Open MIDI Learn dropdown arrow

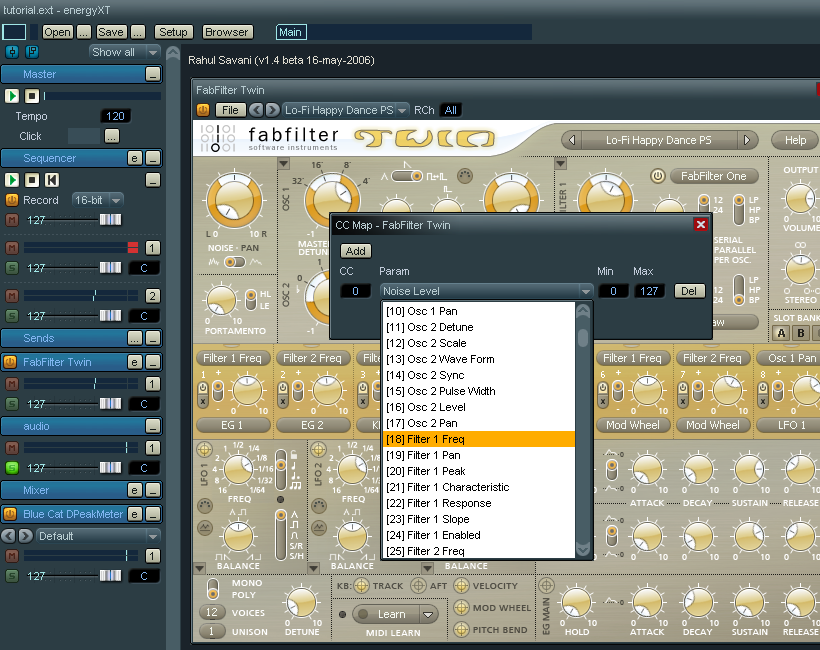(x=428, y=614)
